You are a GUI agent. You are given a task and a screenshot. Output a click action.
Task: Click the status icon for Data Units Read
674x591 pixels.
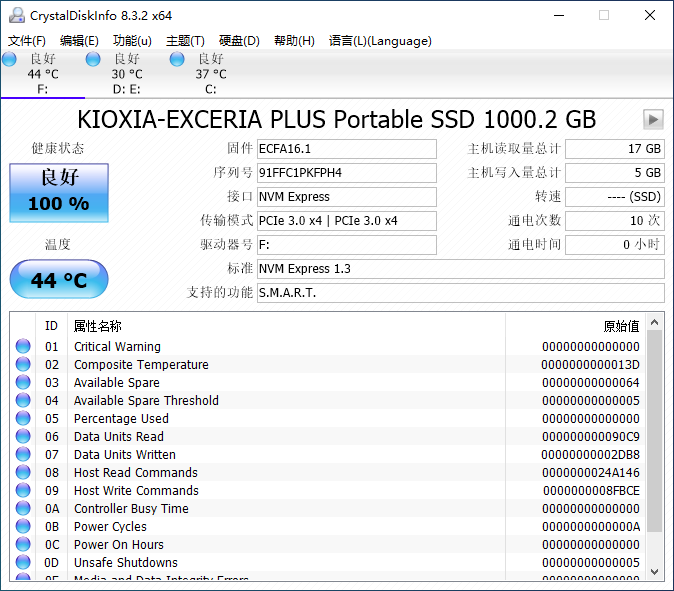[x=23, y=436]
